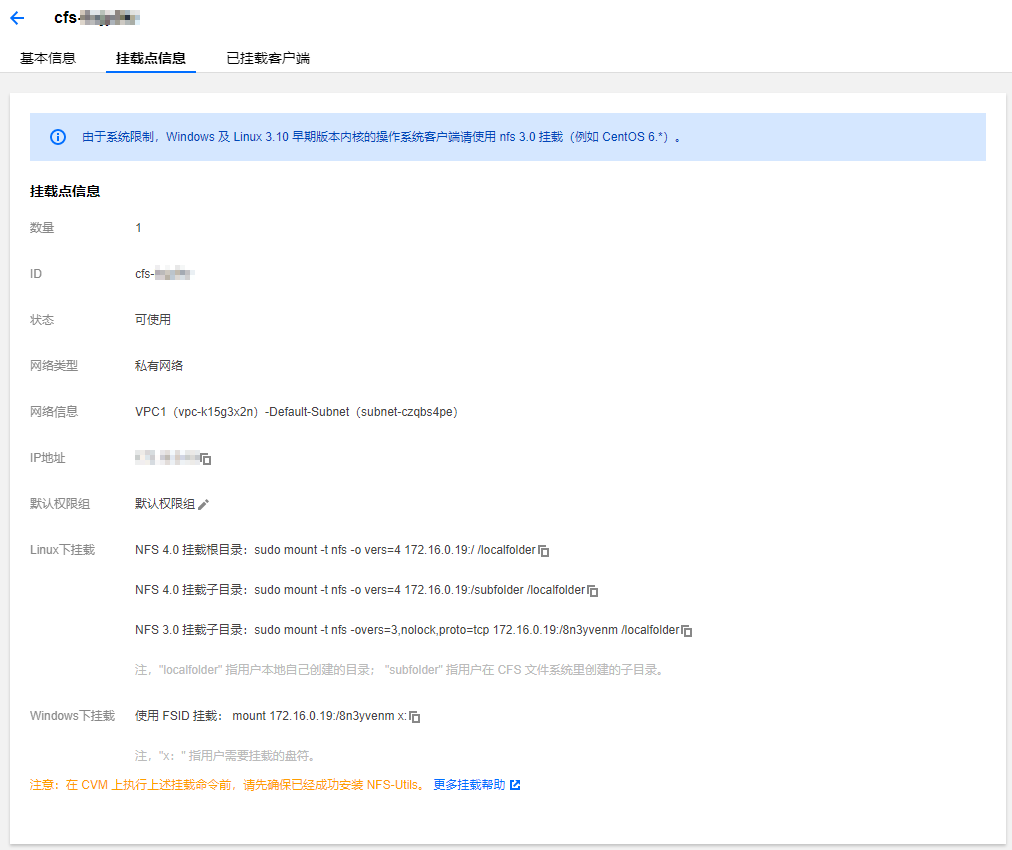Edit the default permission group via pencil icon

(203, 504)
